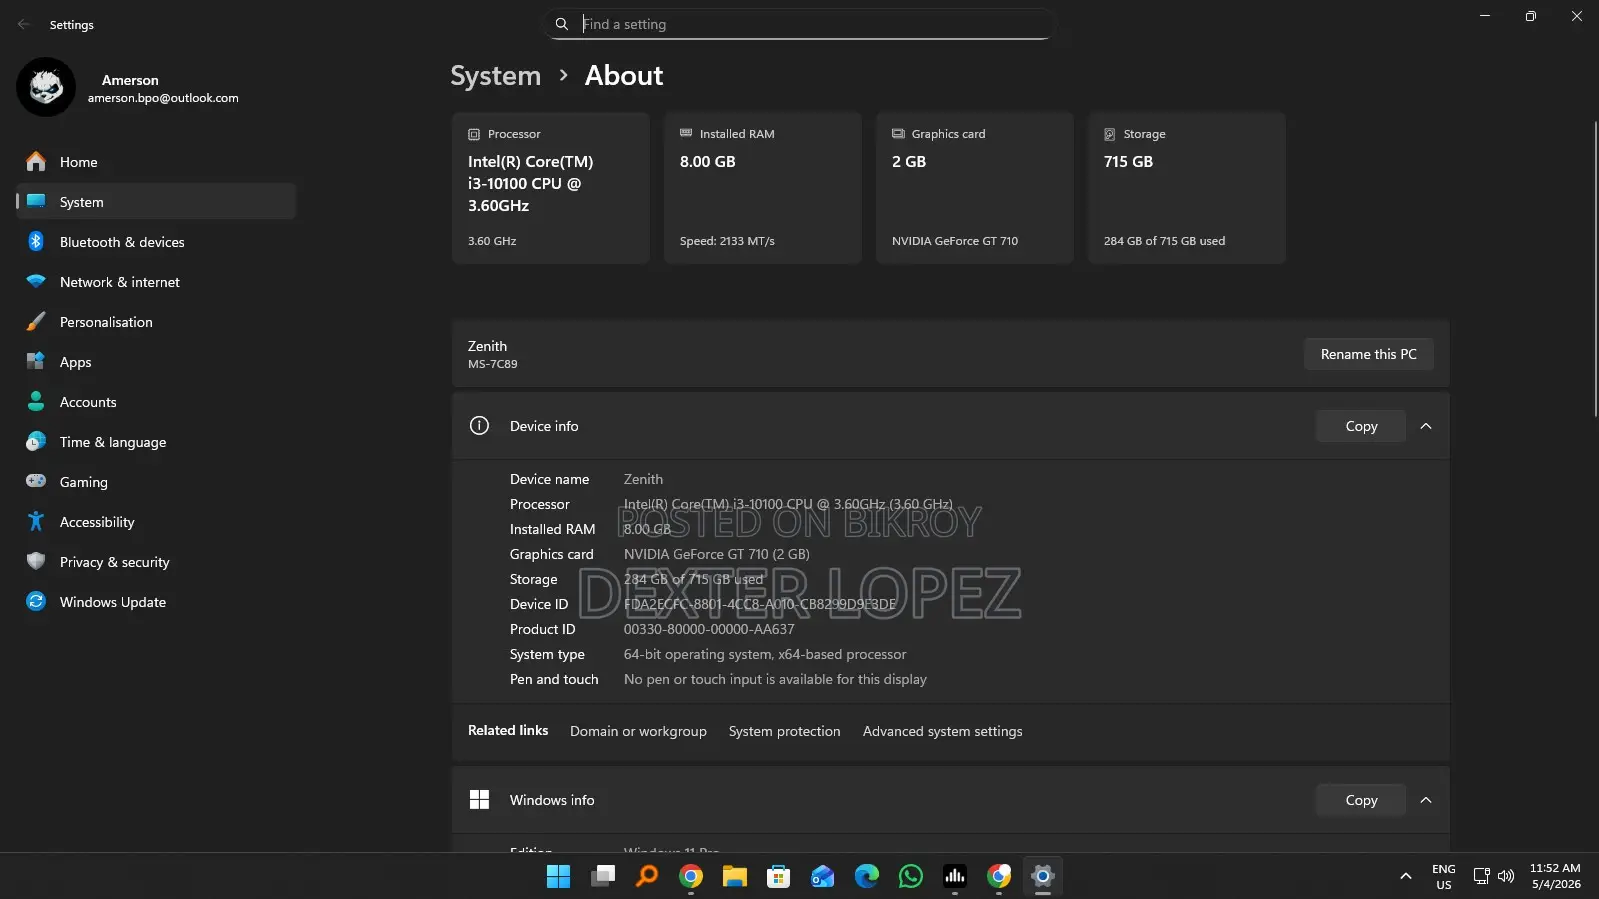The width and height of the screenshot is (1599, 899).
Task: Click the Time & language globe icon
Action: (36, 442)
